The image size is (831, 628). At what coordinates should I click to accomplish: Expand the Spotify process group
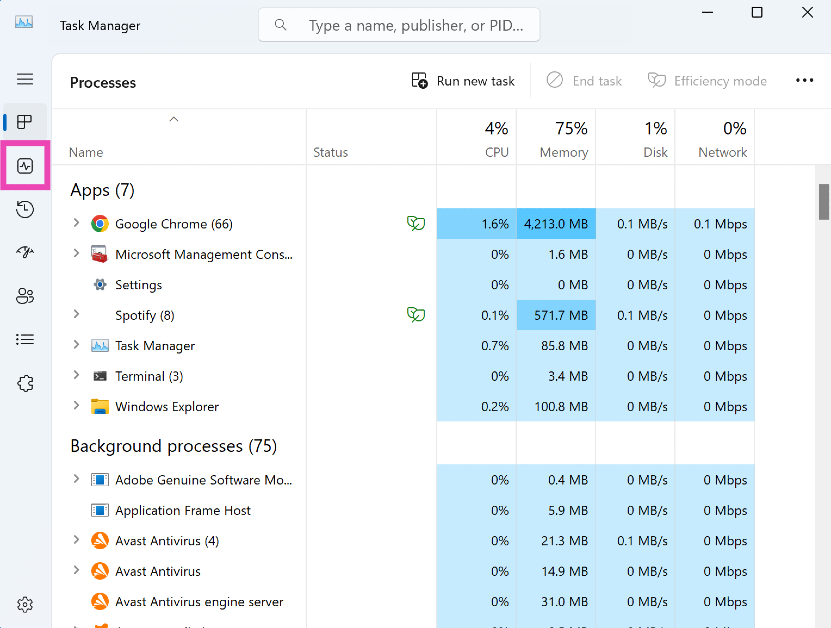click(76, 315)
